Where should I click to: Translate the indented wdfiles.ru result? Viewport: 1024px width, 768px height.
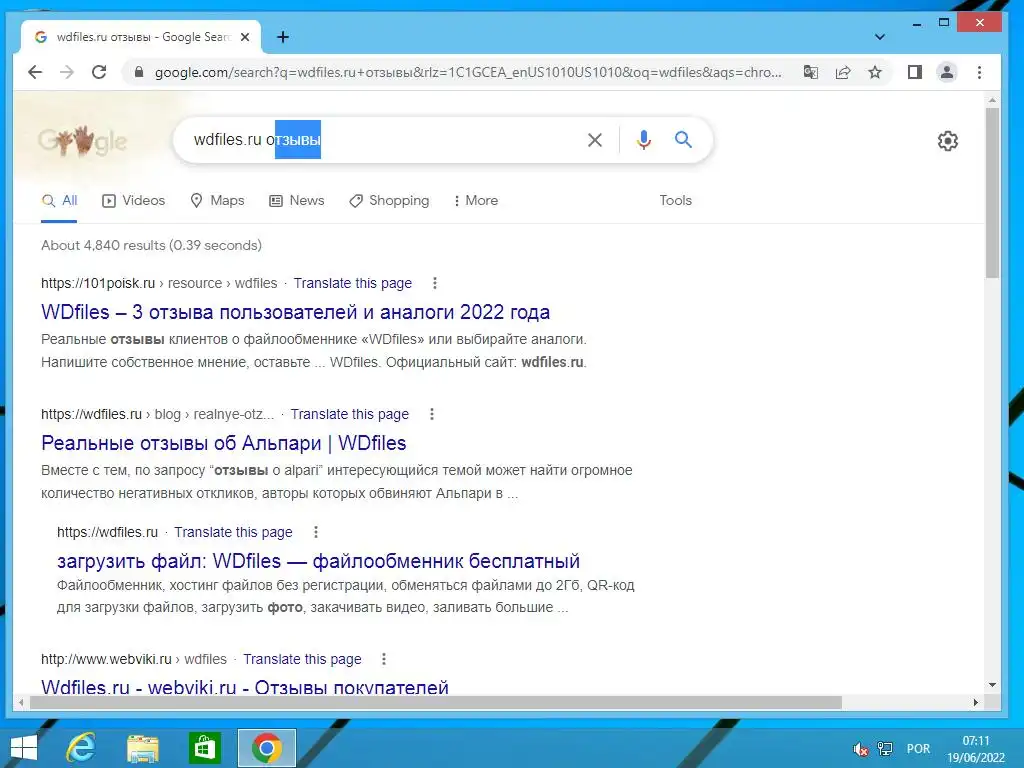click(233, 532)
